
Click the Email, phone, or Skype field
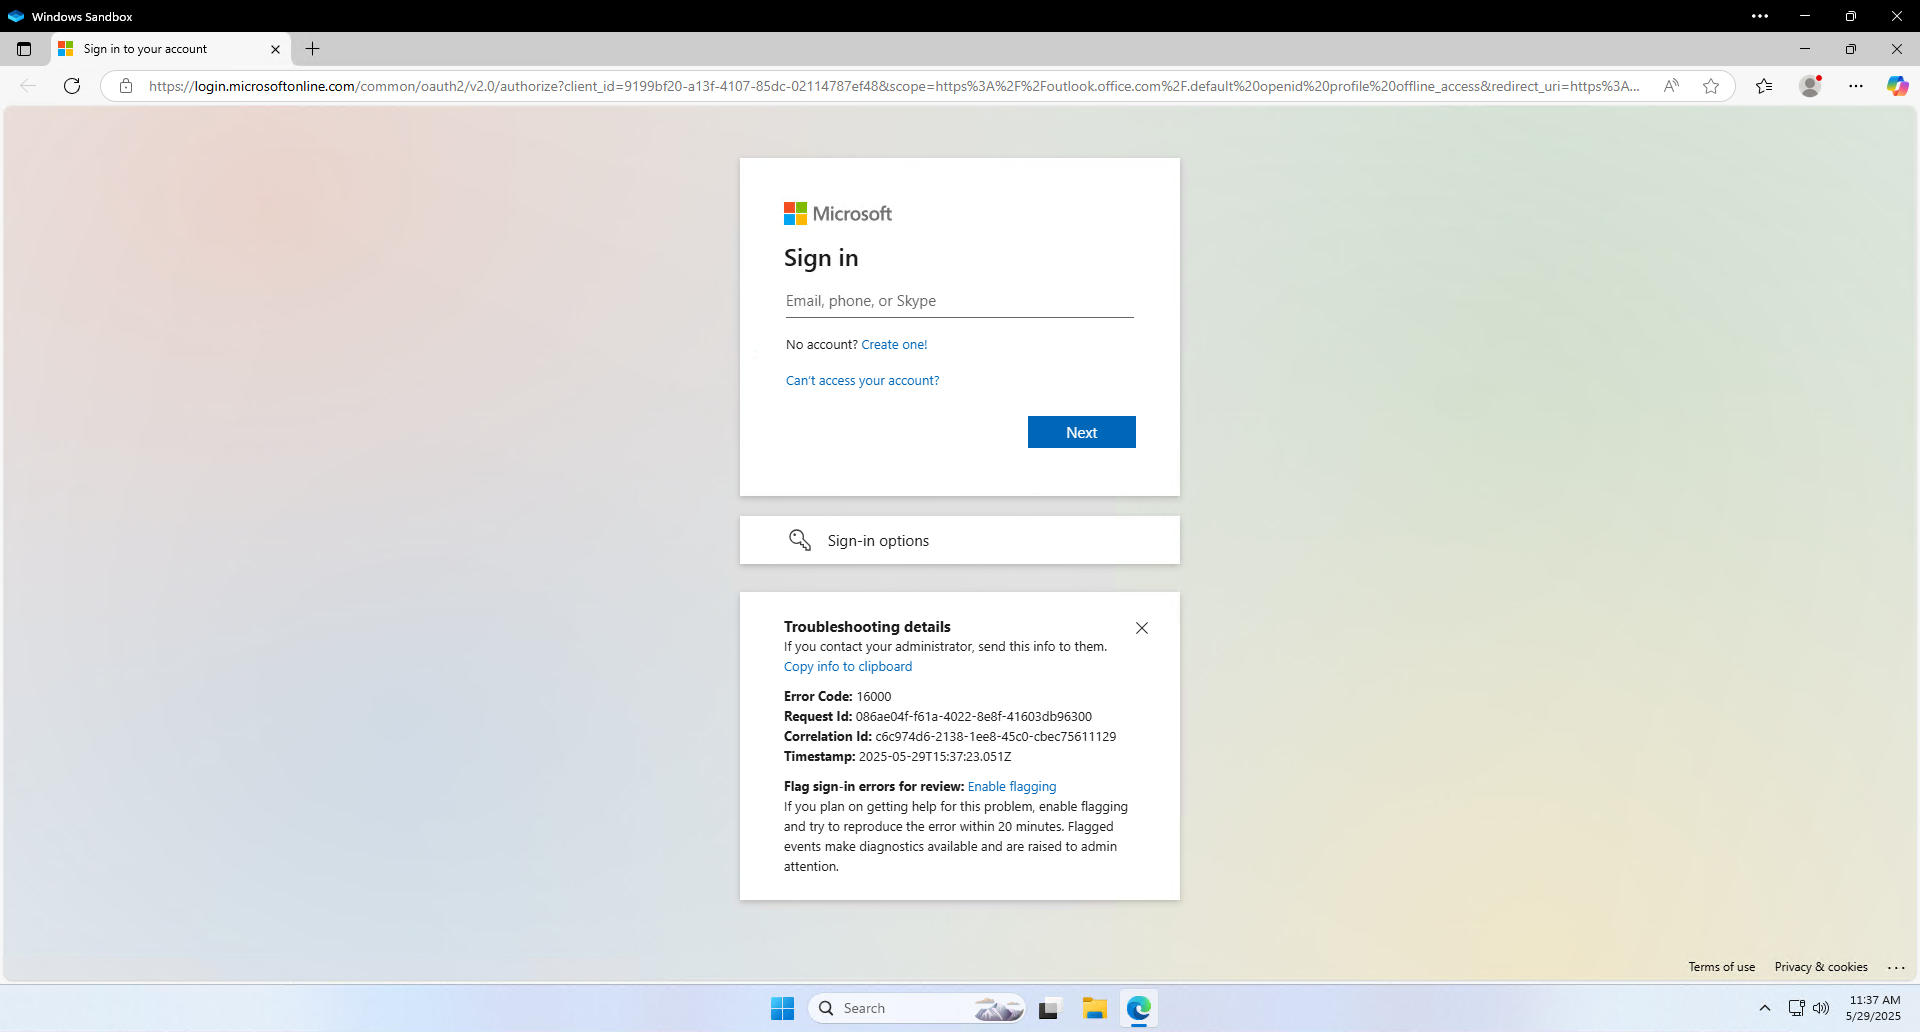click(x=958, y=301)
